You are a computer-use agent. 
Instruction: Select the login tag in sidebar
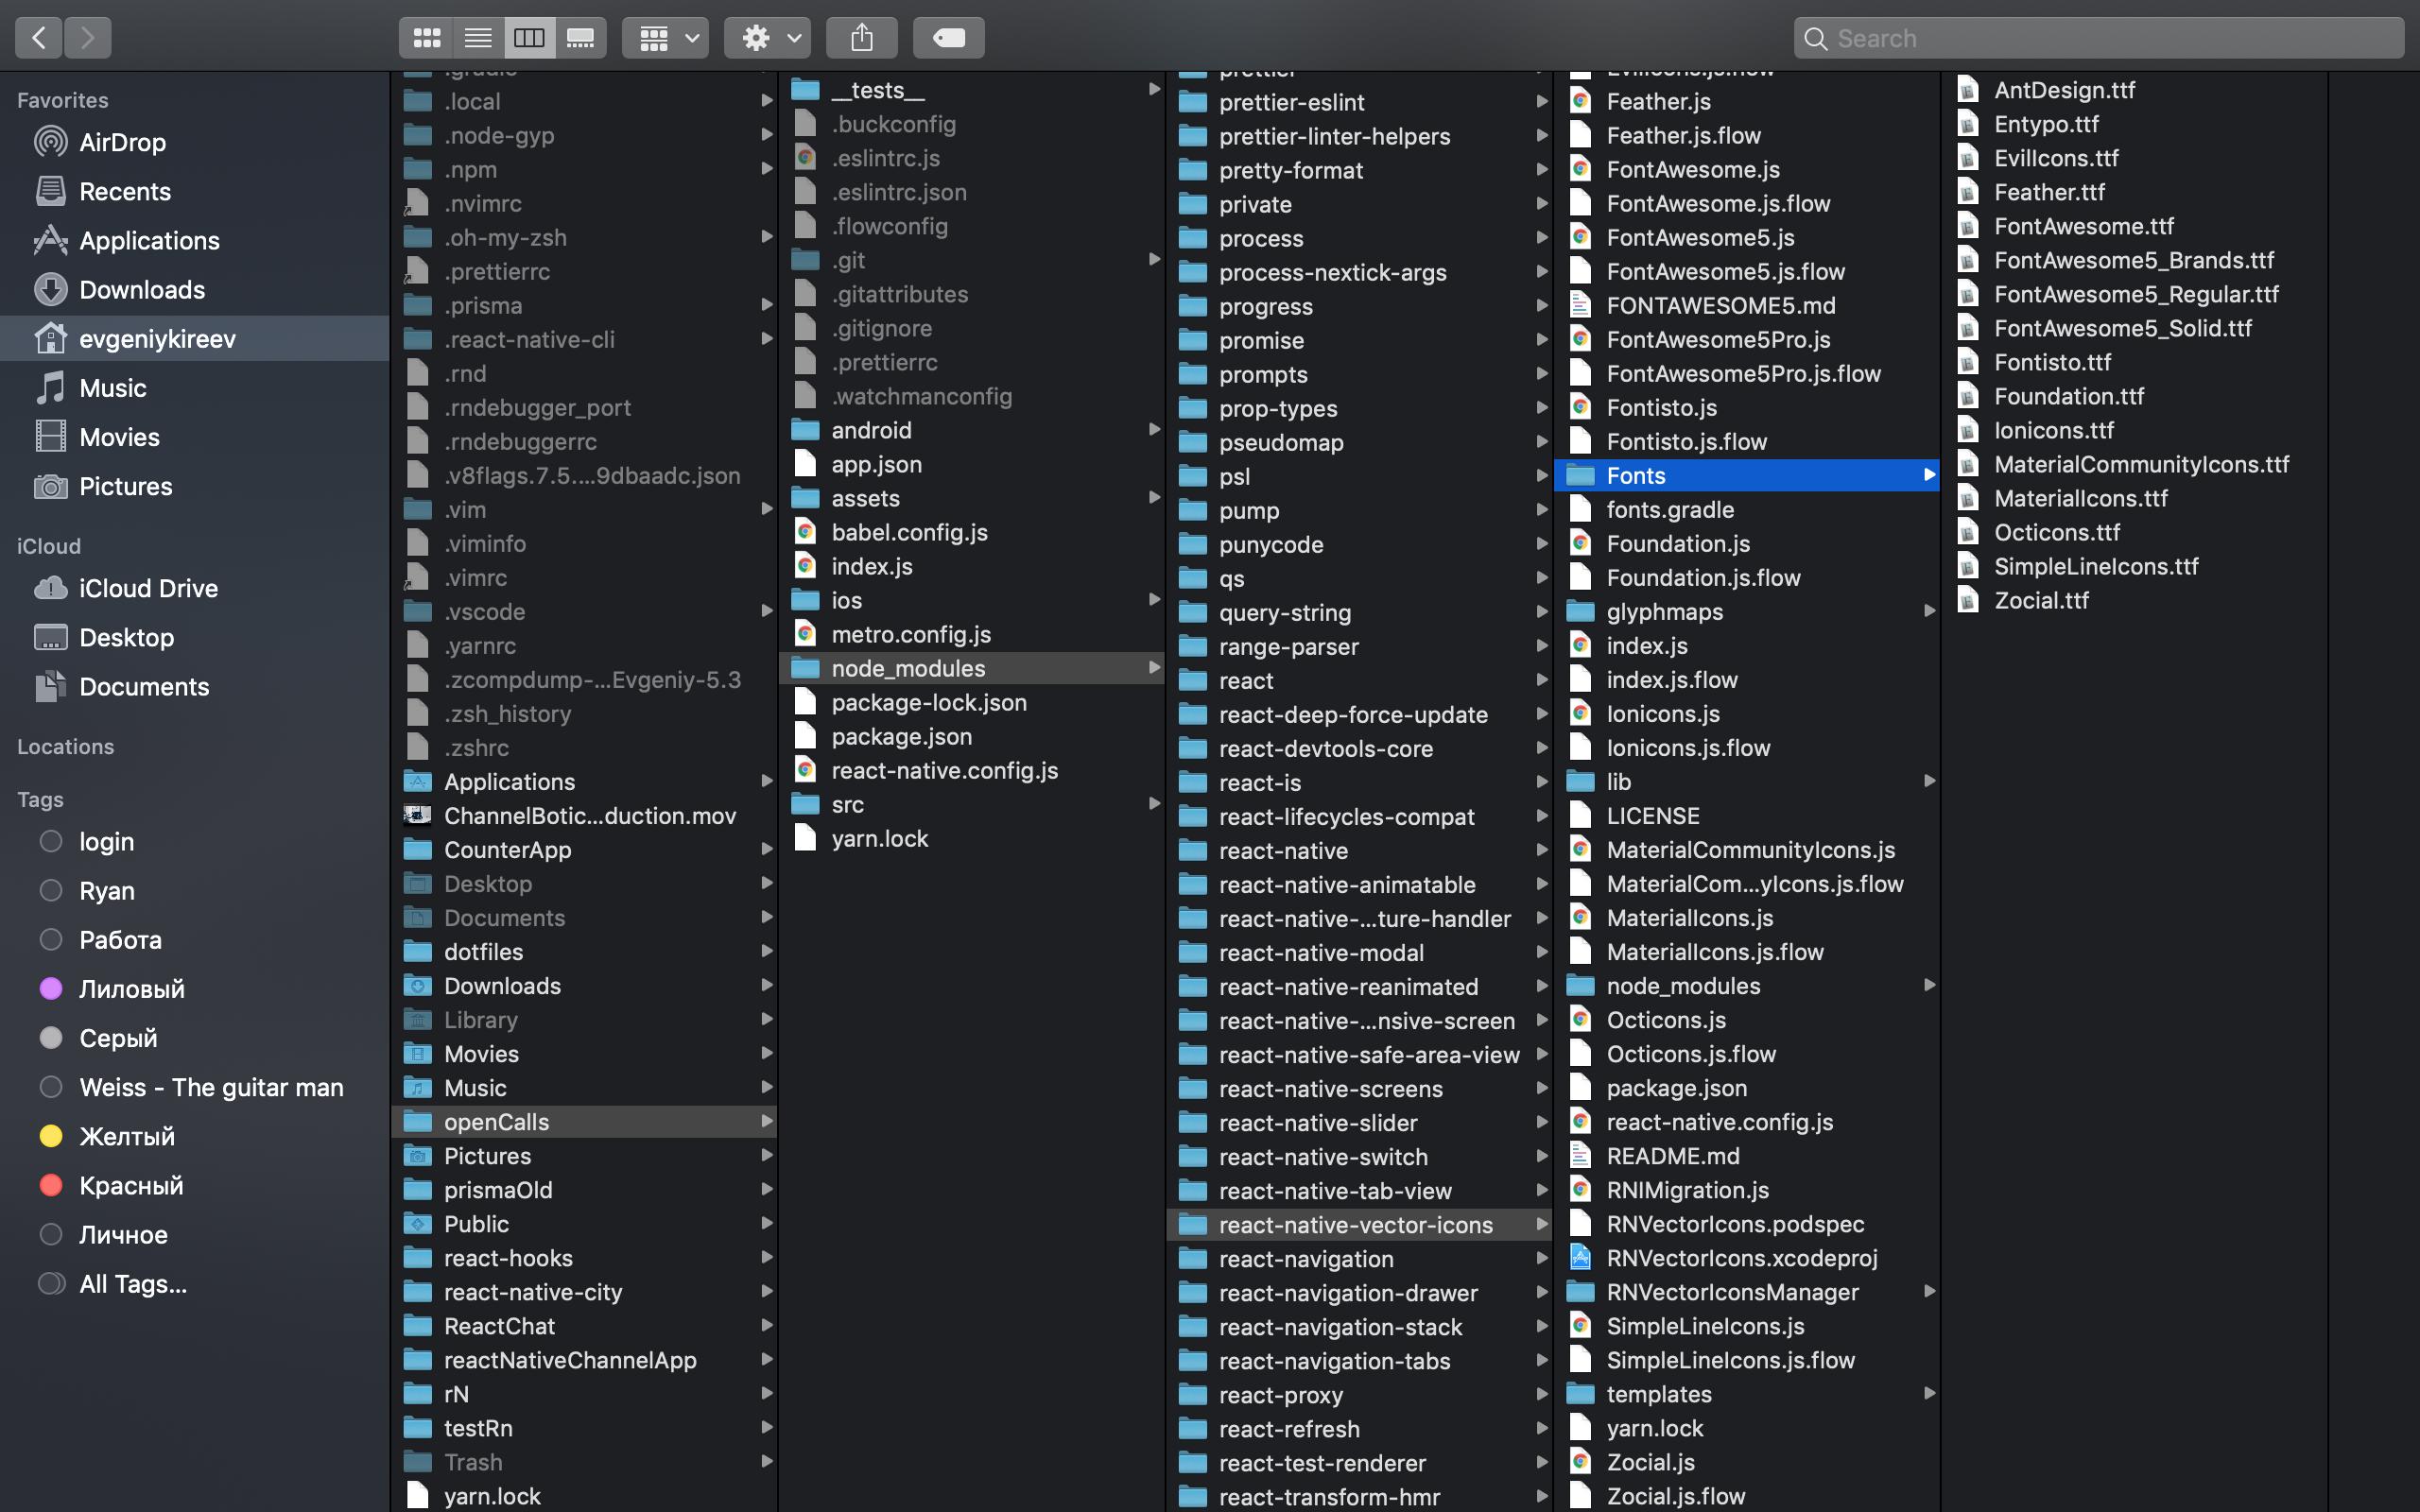(x=106, y=841)
